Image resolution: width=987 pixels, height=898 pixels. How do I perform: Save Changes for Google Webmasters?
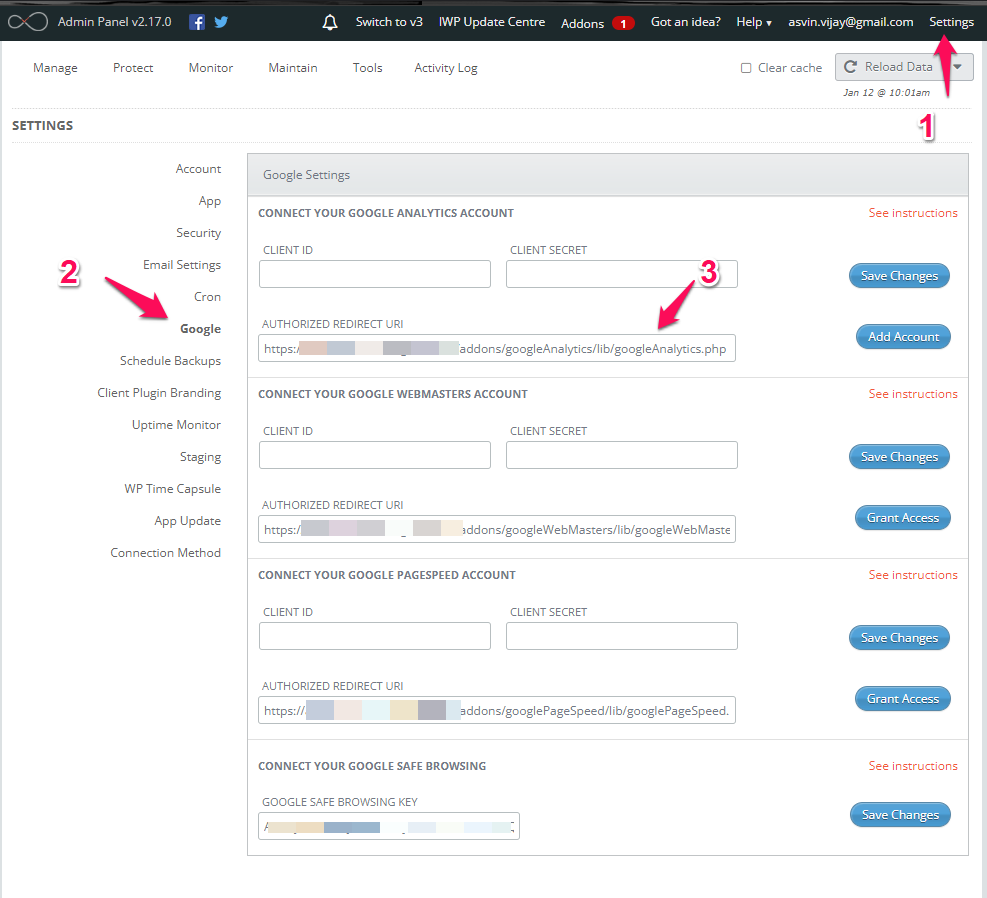coord(899,457)
